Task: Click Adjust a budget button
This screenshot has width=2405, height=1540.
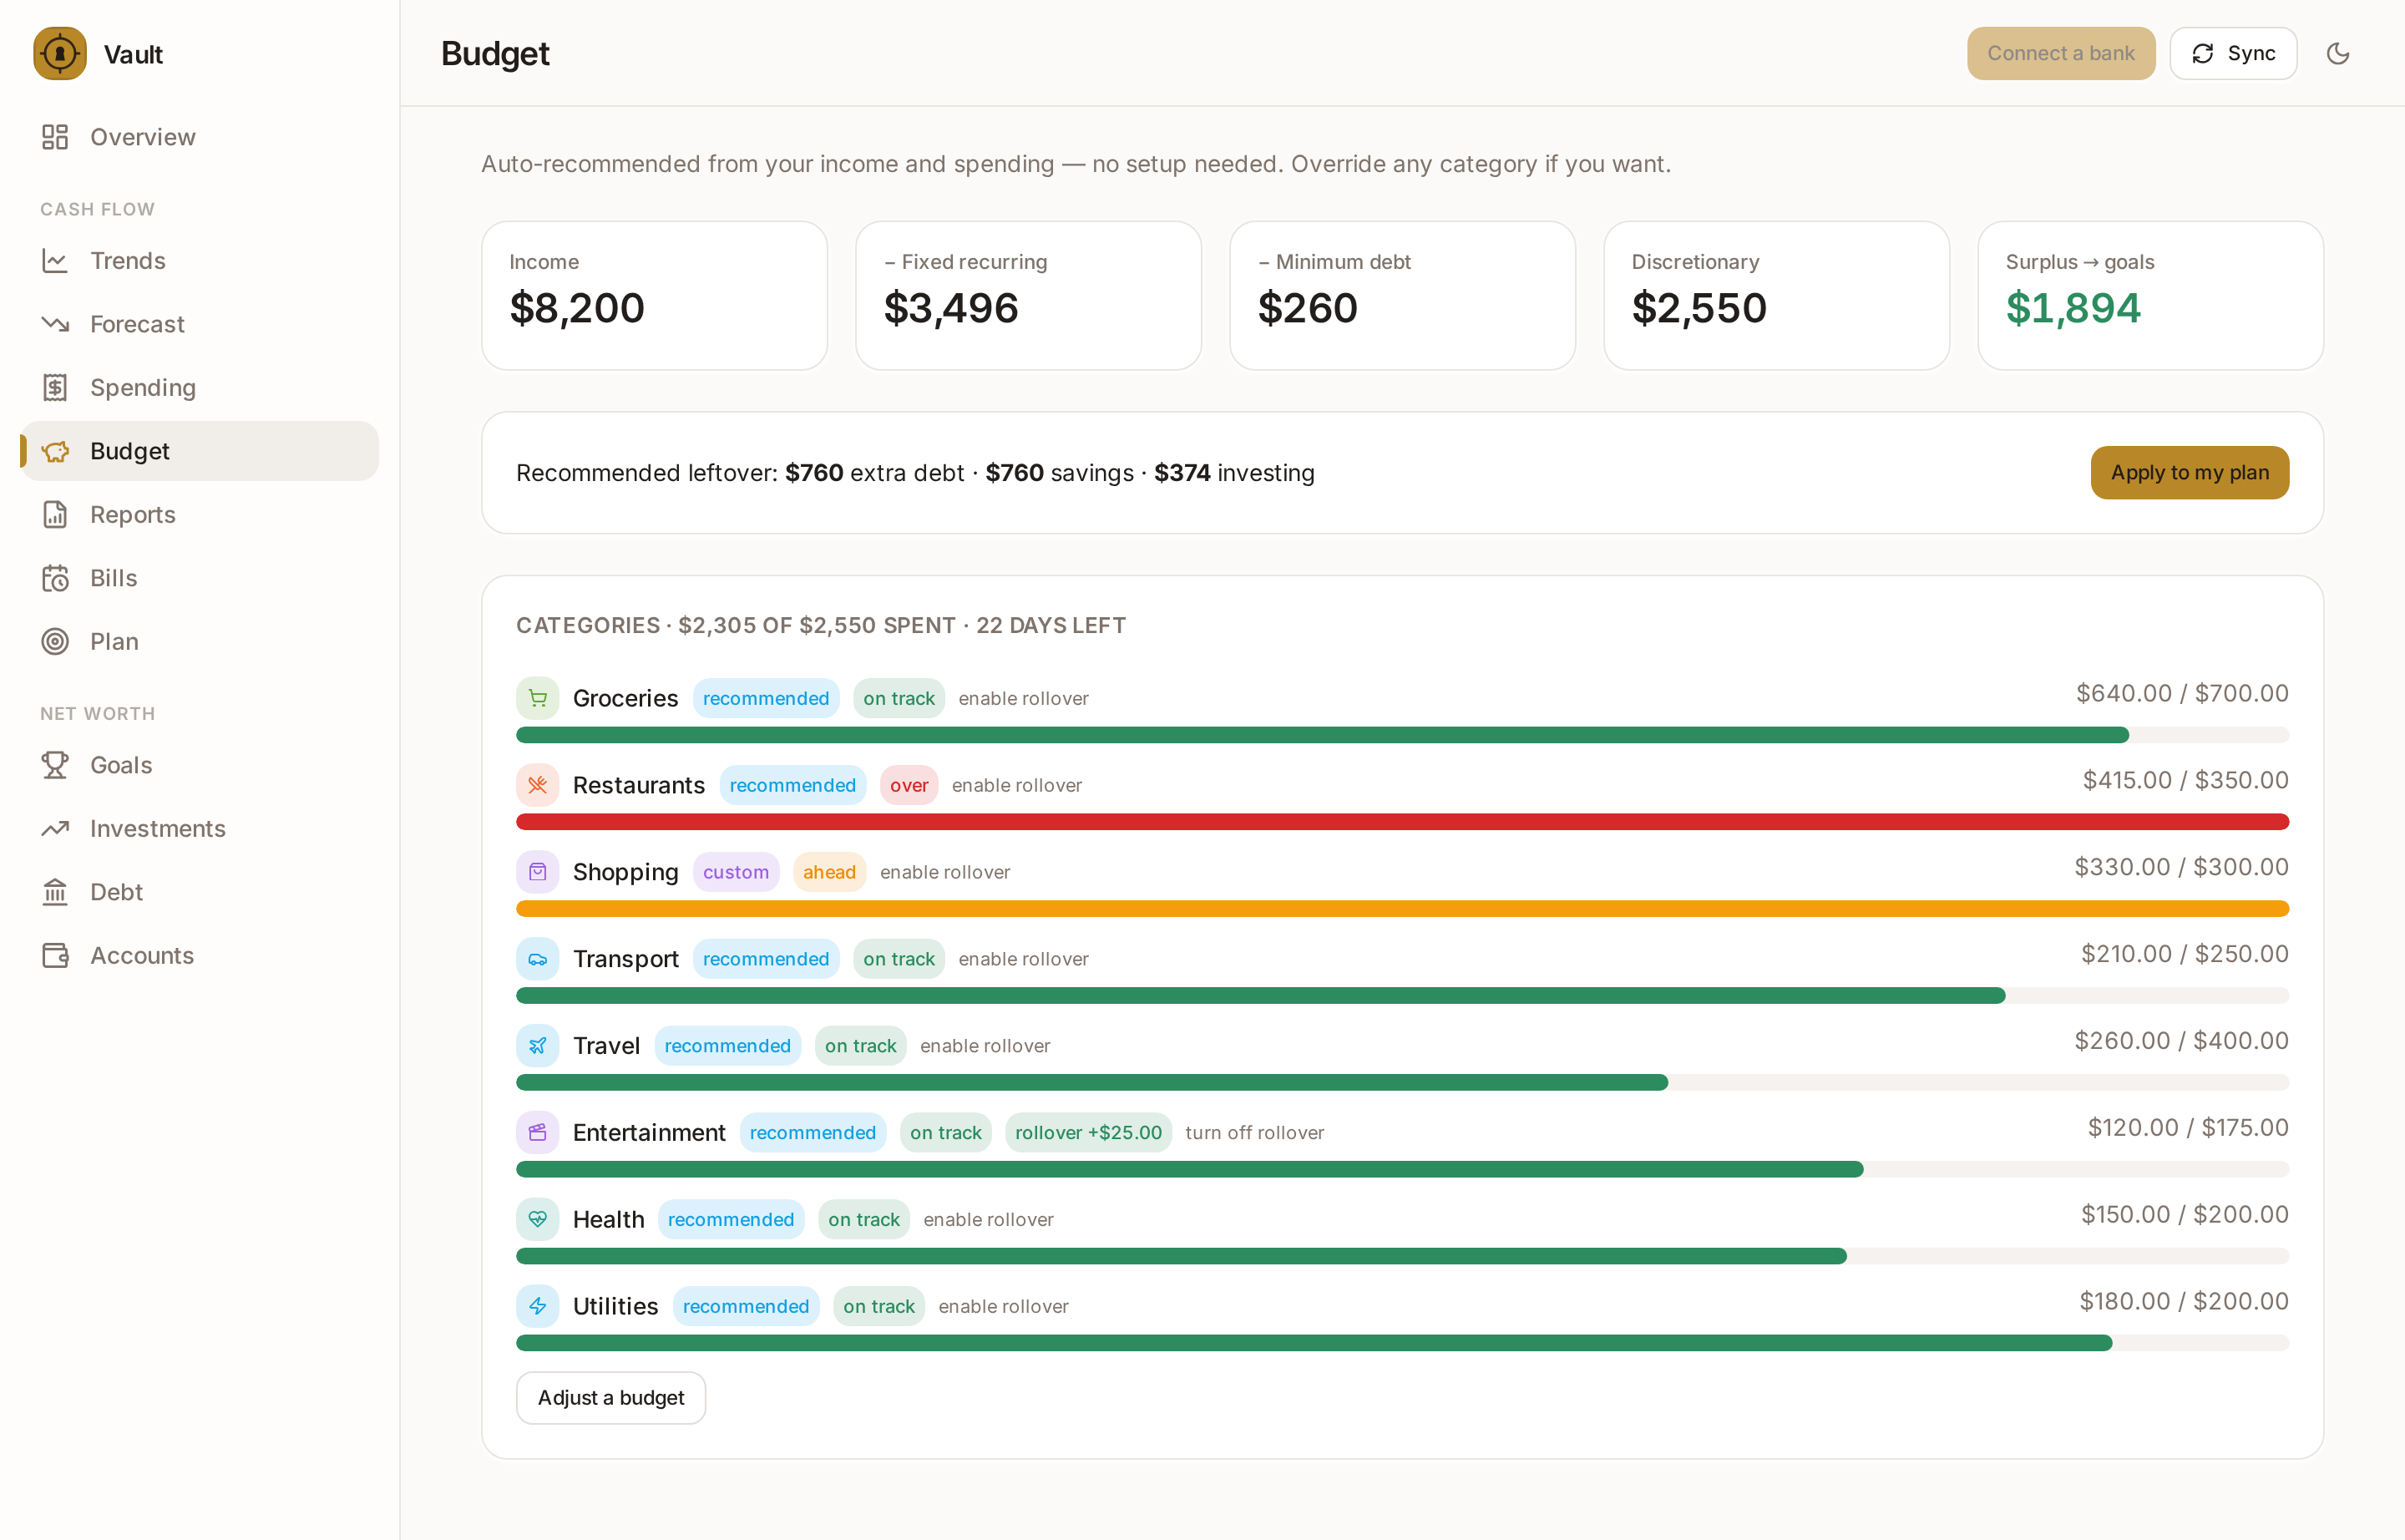Action: click(611, 1398)
